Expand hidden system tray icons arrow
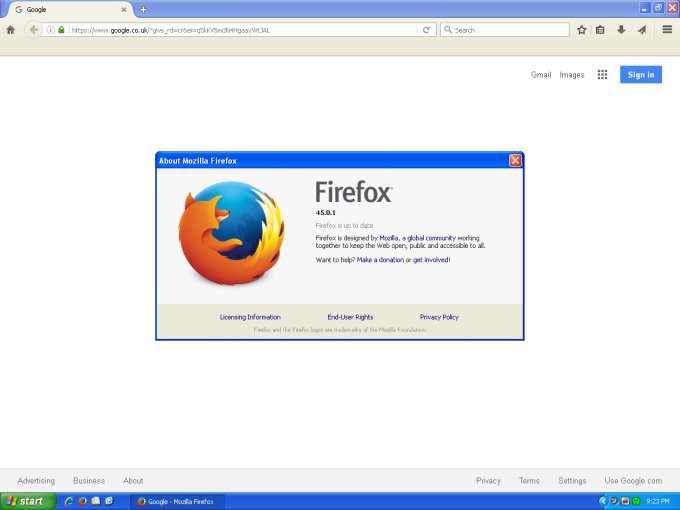This screenshot has height=510, width=680. click(x=602, y=501)
